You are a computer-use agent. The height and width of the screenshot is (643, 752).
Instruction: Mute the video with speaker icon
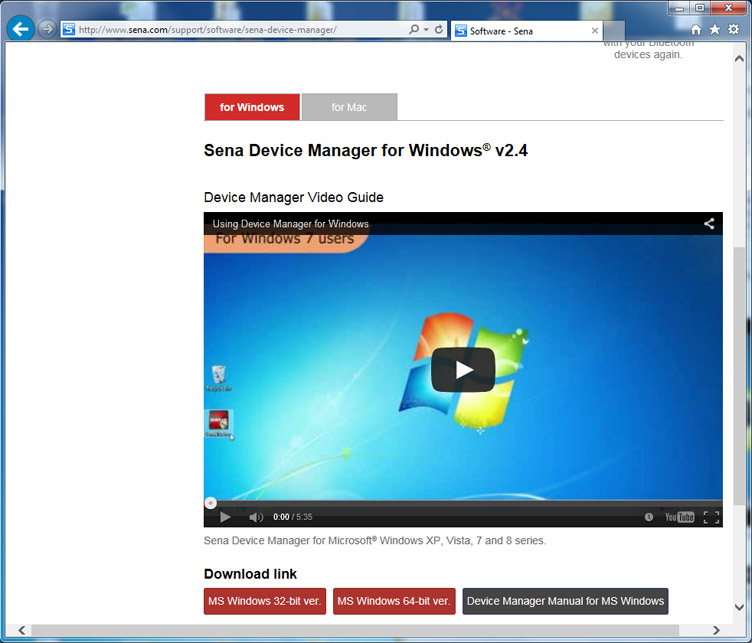256,517
